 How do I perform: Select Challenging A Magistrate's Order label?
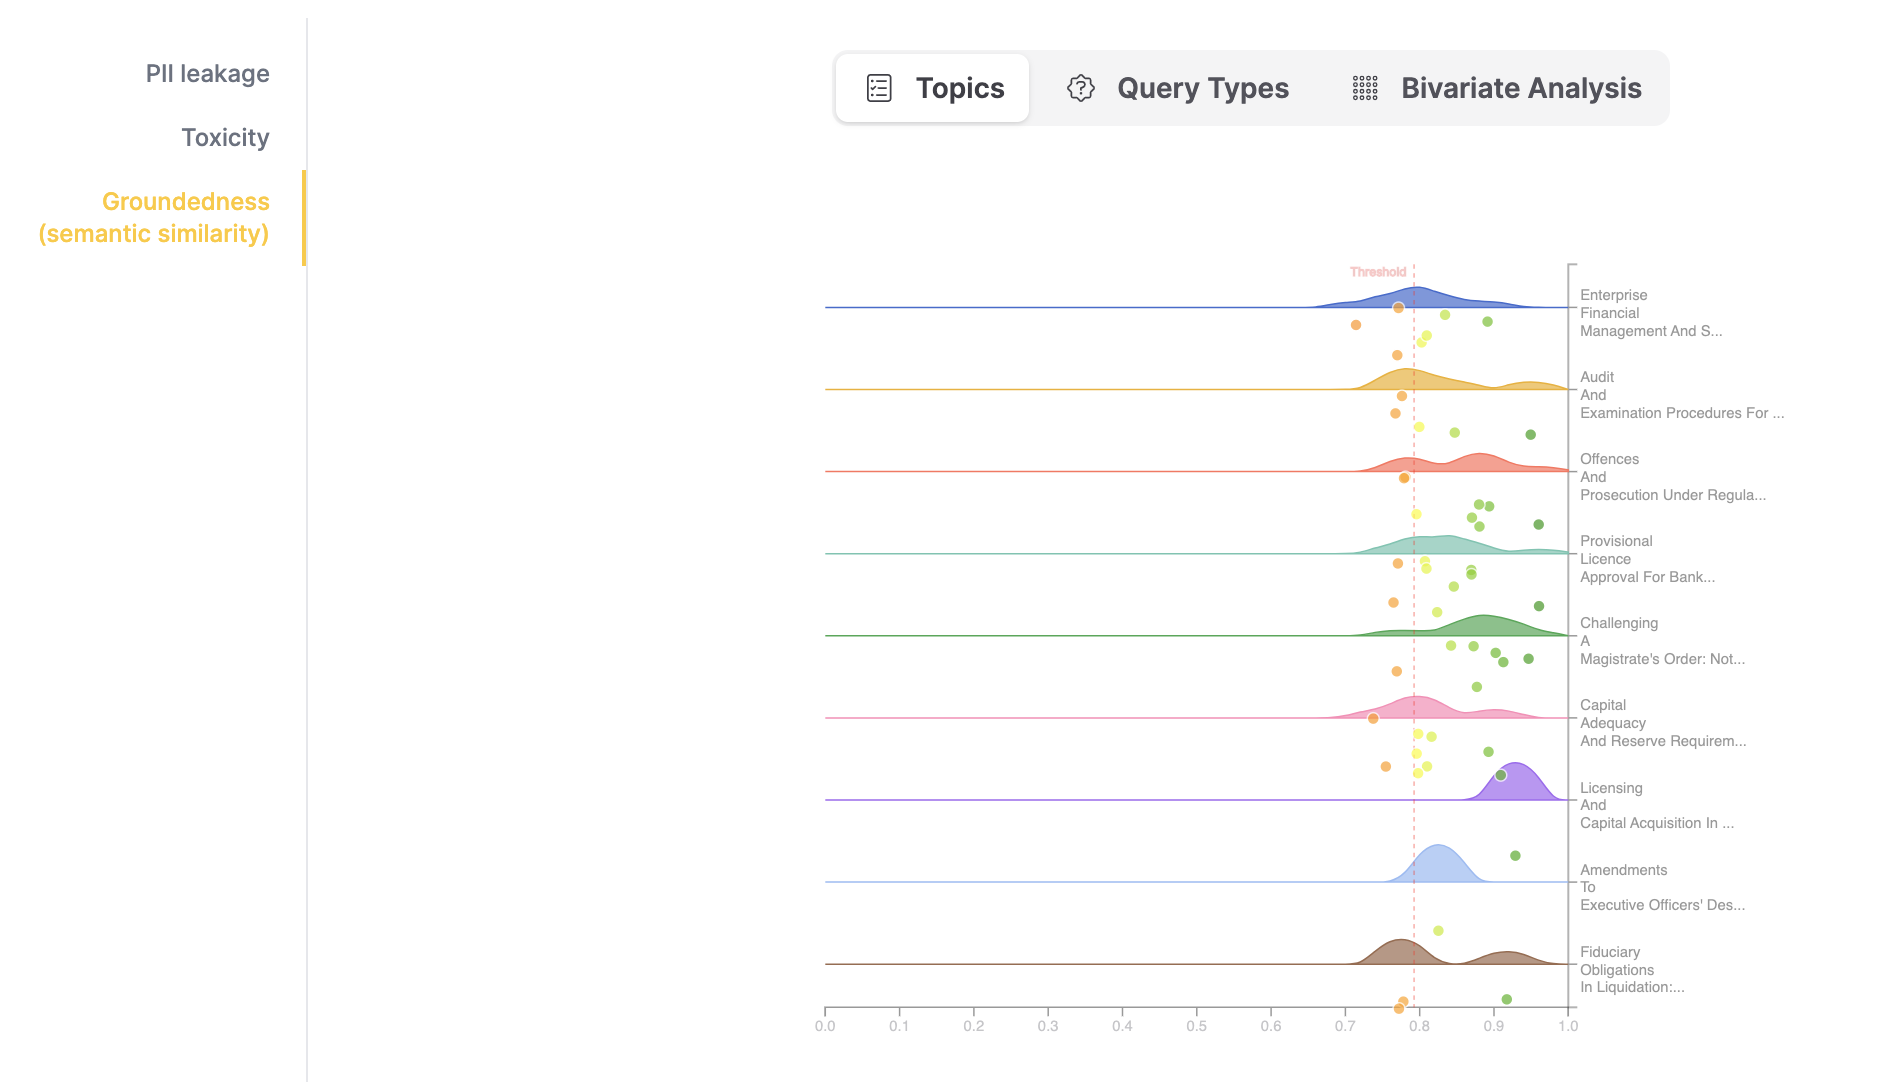1661,641
